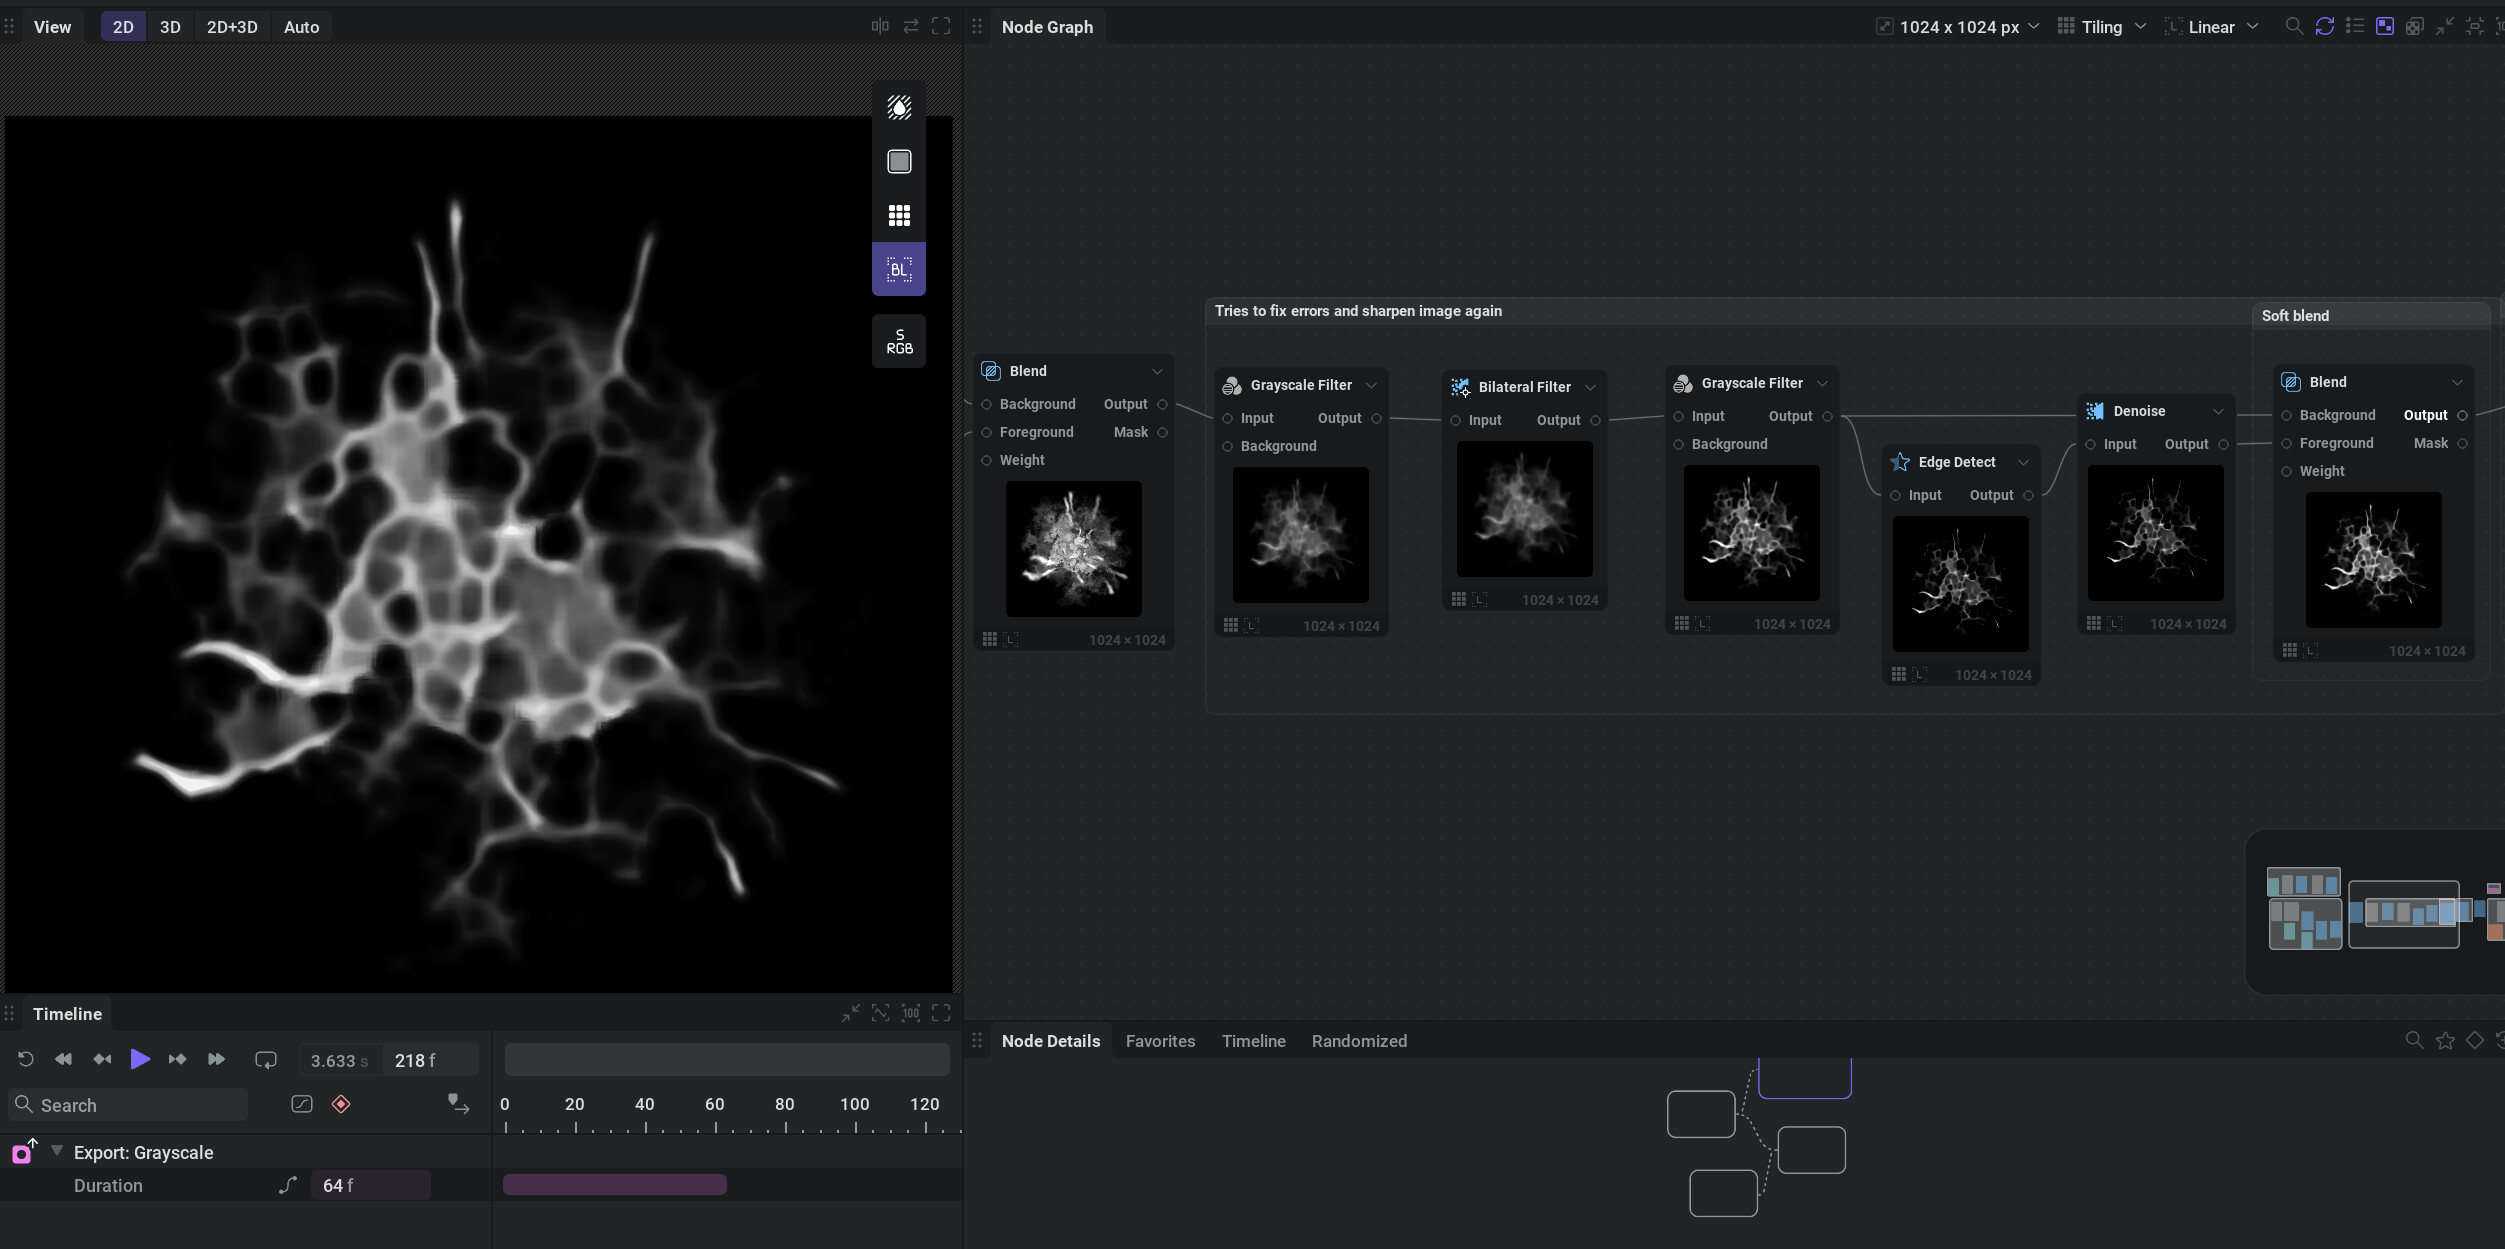This screenshot has width=2505, height=1249.
Task: Click the dice randomize-seed icon in Node Graph toolbar
Action: 2414,26
